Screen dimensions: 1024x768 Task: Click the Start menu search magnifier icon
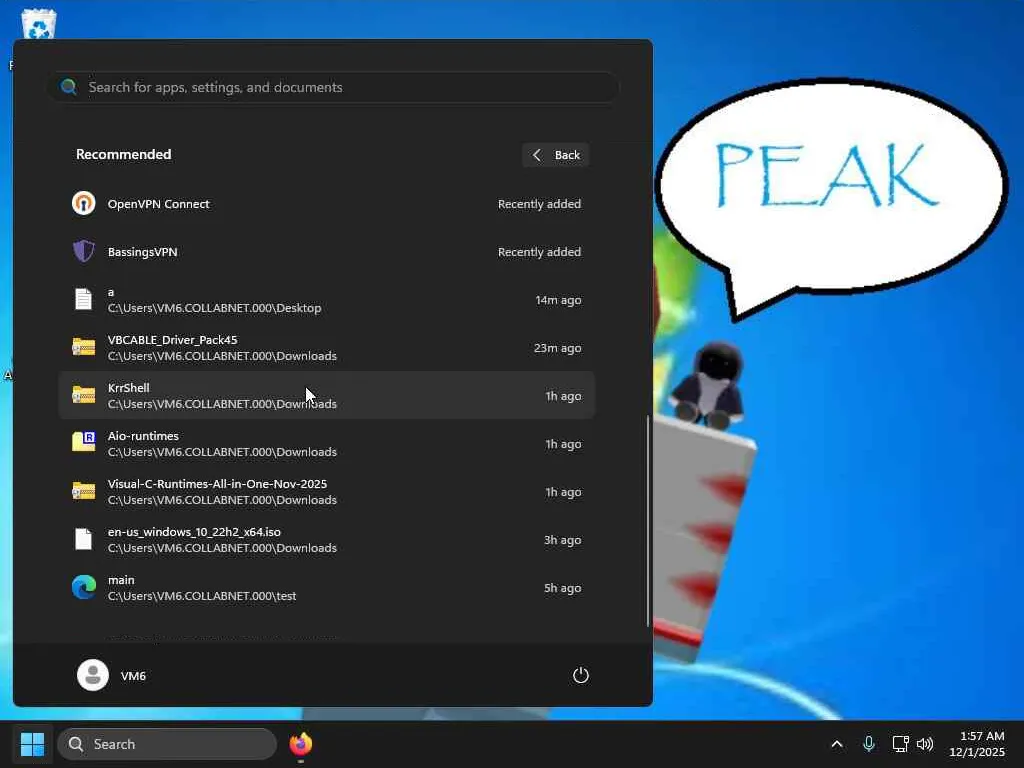tap(69, 87)
